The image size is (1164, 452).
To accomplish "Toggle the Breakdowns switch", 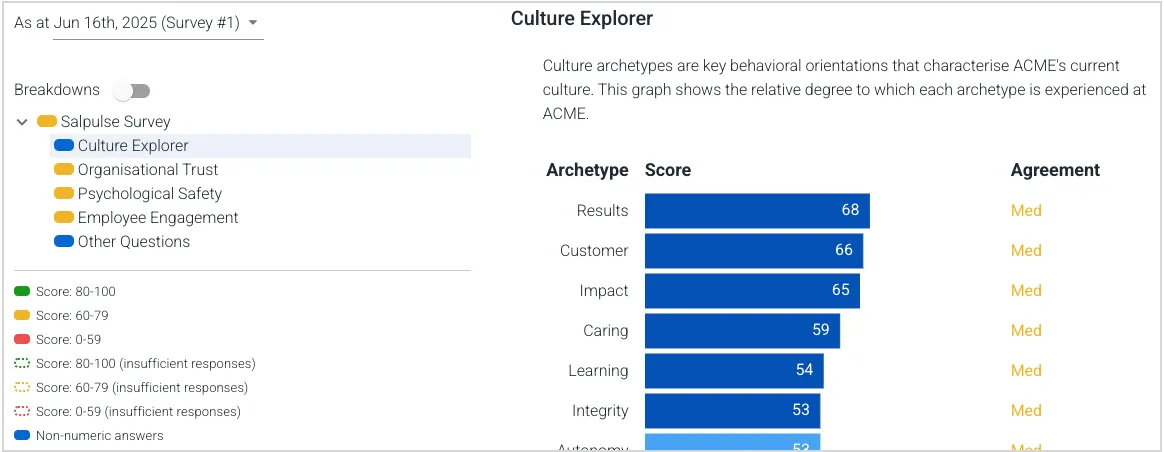I will coord(132,91).
